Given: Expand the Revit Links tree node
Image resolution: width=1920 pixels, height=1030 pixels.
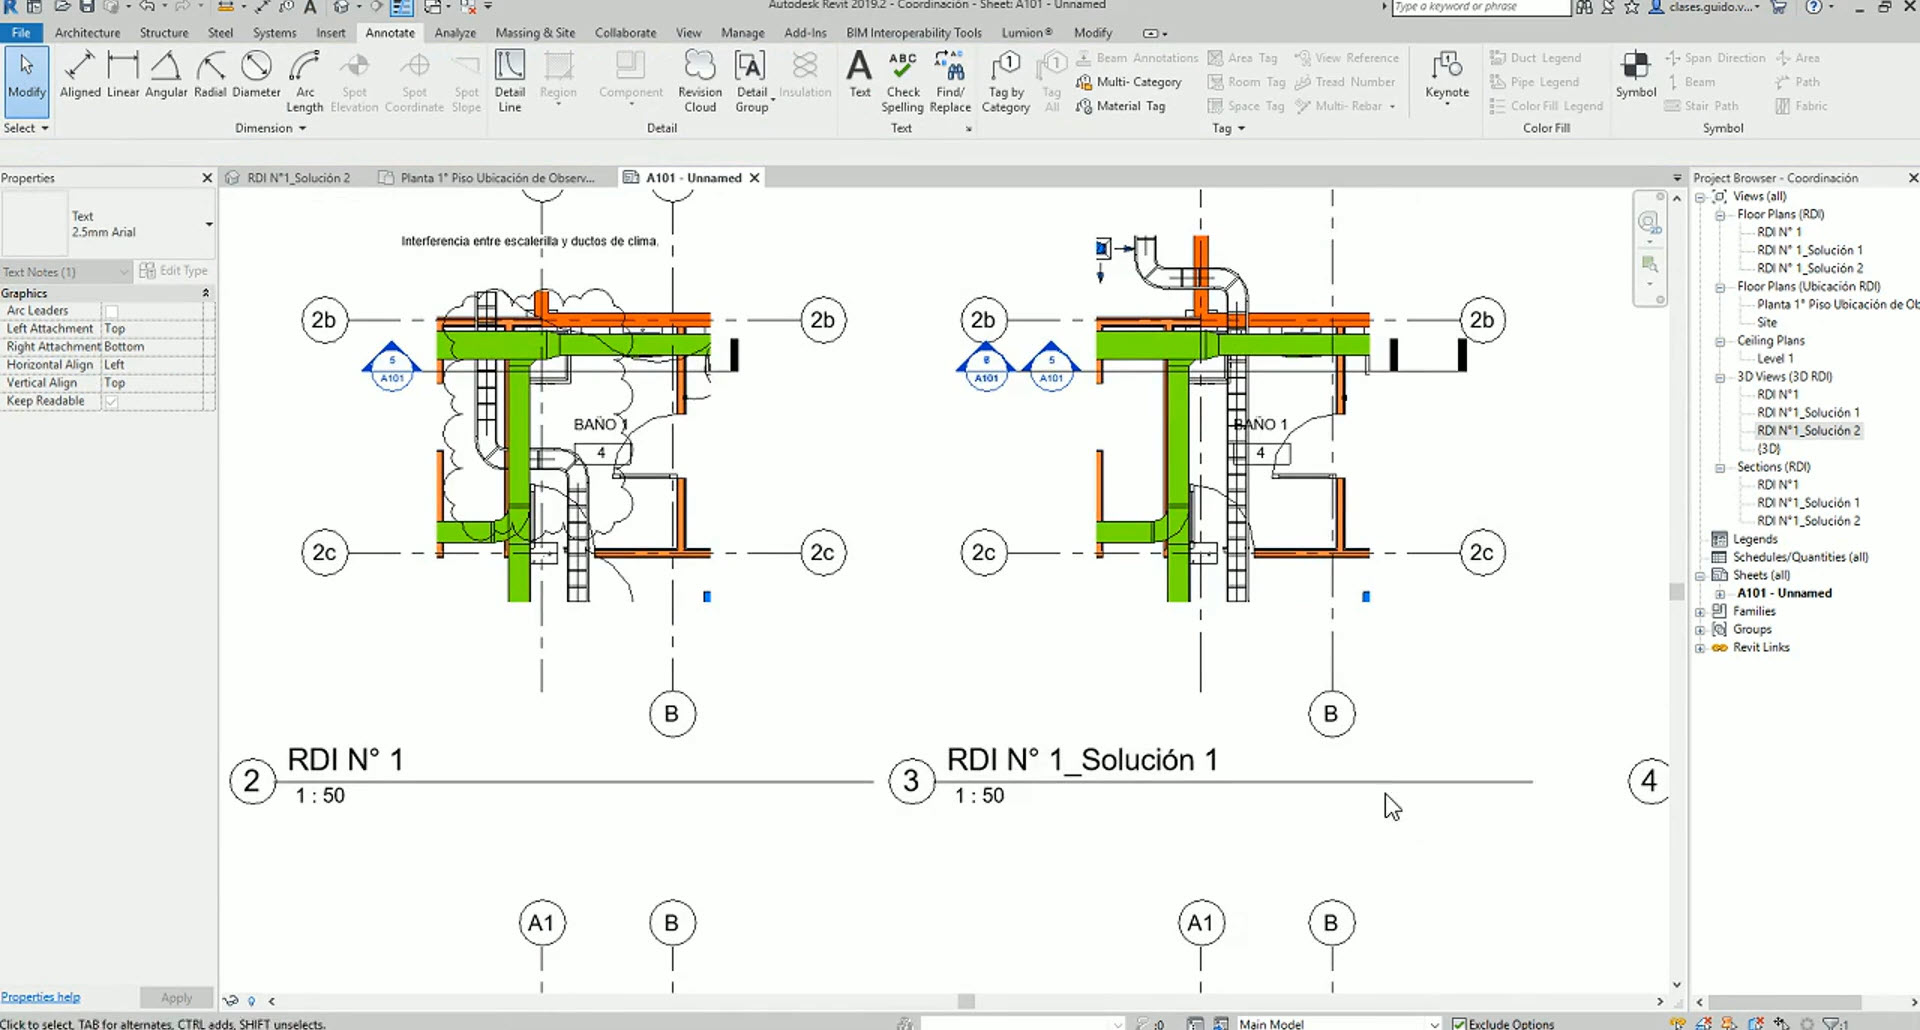Looking at the screenshot, I should pos(1700,648).
